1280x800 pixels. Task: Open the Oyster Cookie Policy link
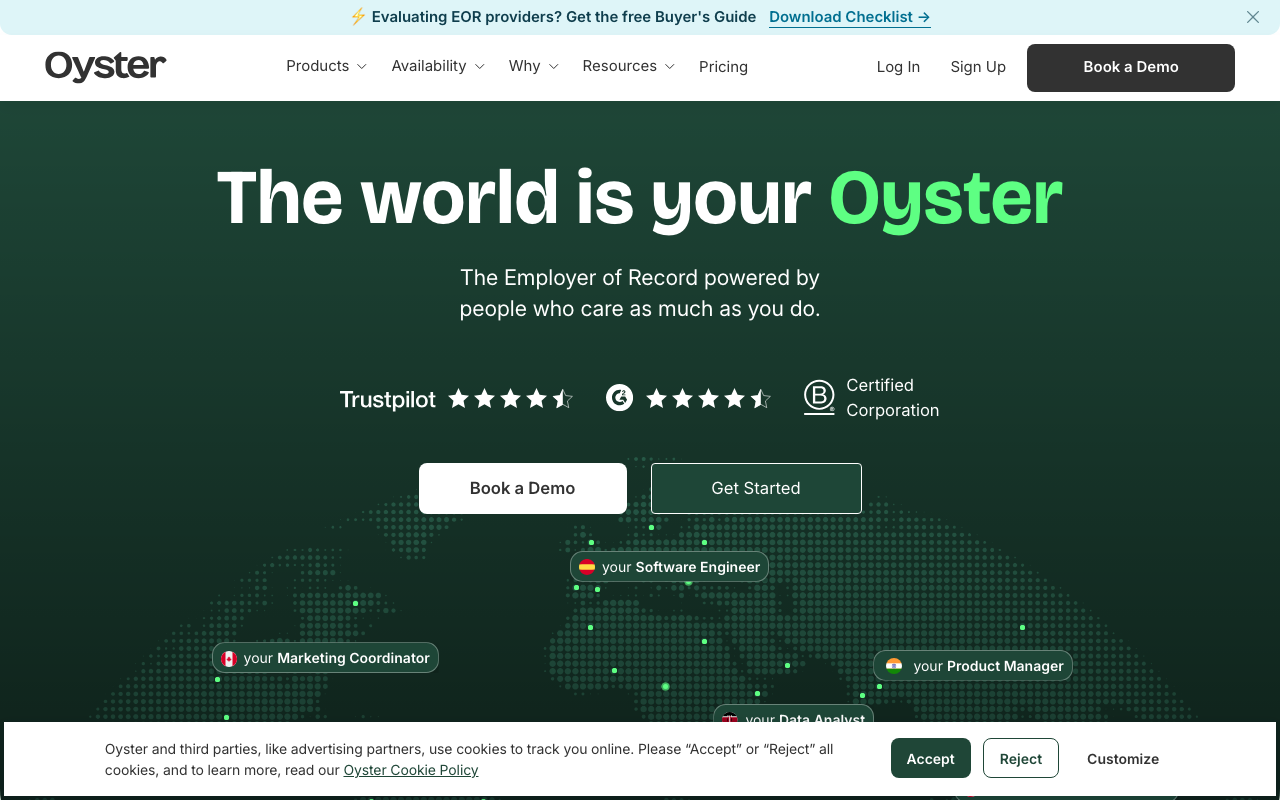pyautogui.click(x=411, y=770)
